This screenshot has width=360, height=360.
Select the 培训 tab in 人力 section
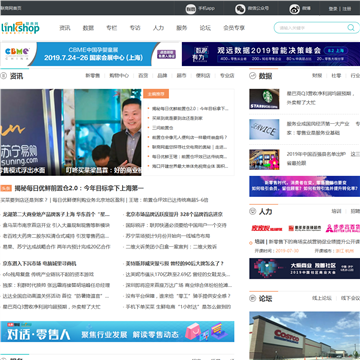point(336,211)
